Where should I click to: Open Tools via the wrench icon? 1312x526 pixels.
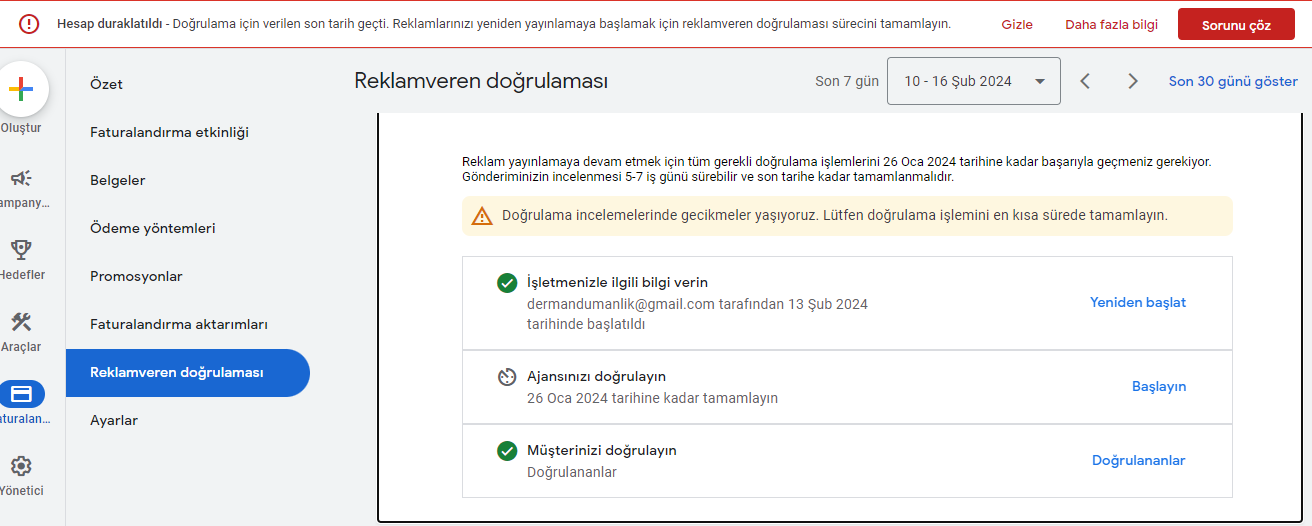click(21, 322)
